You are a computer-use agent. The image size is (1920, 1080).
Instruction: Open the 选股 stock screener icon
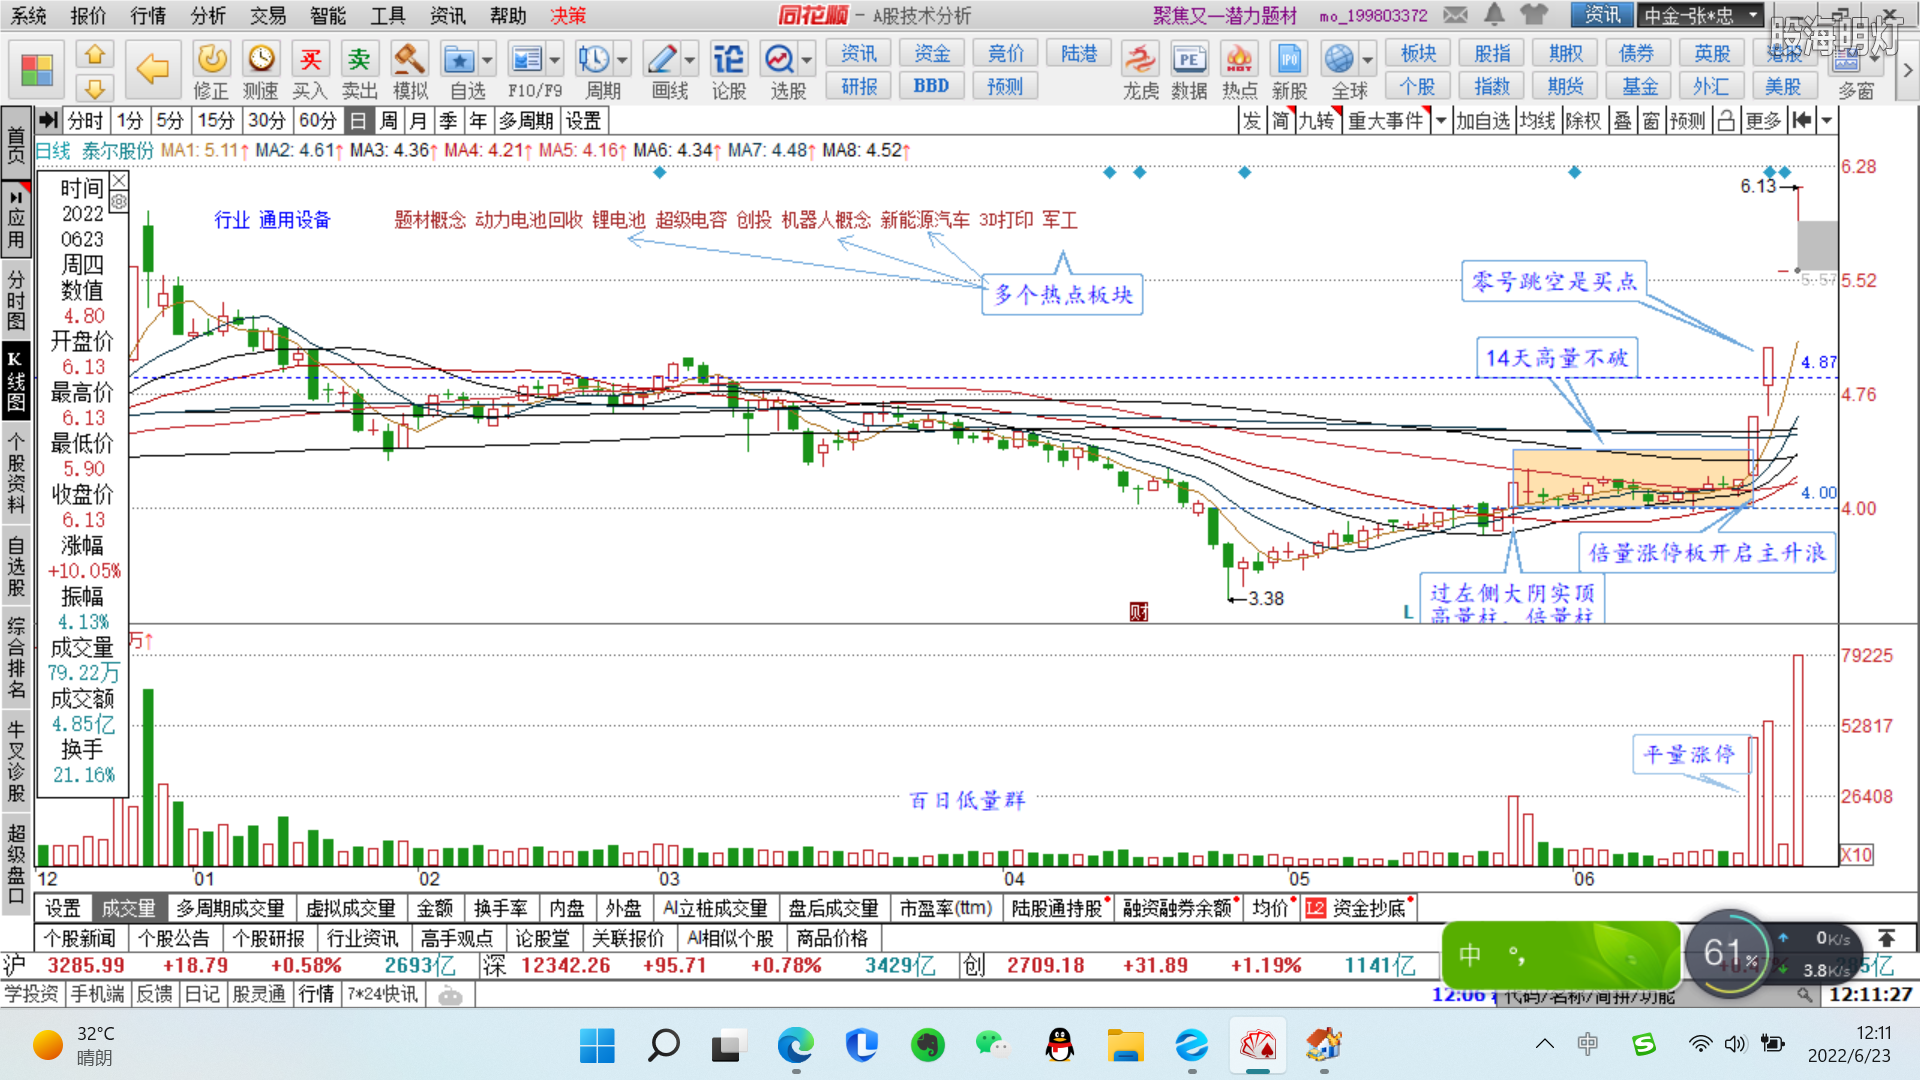point(779,61)
